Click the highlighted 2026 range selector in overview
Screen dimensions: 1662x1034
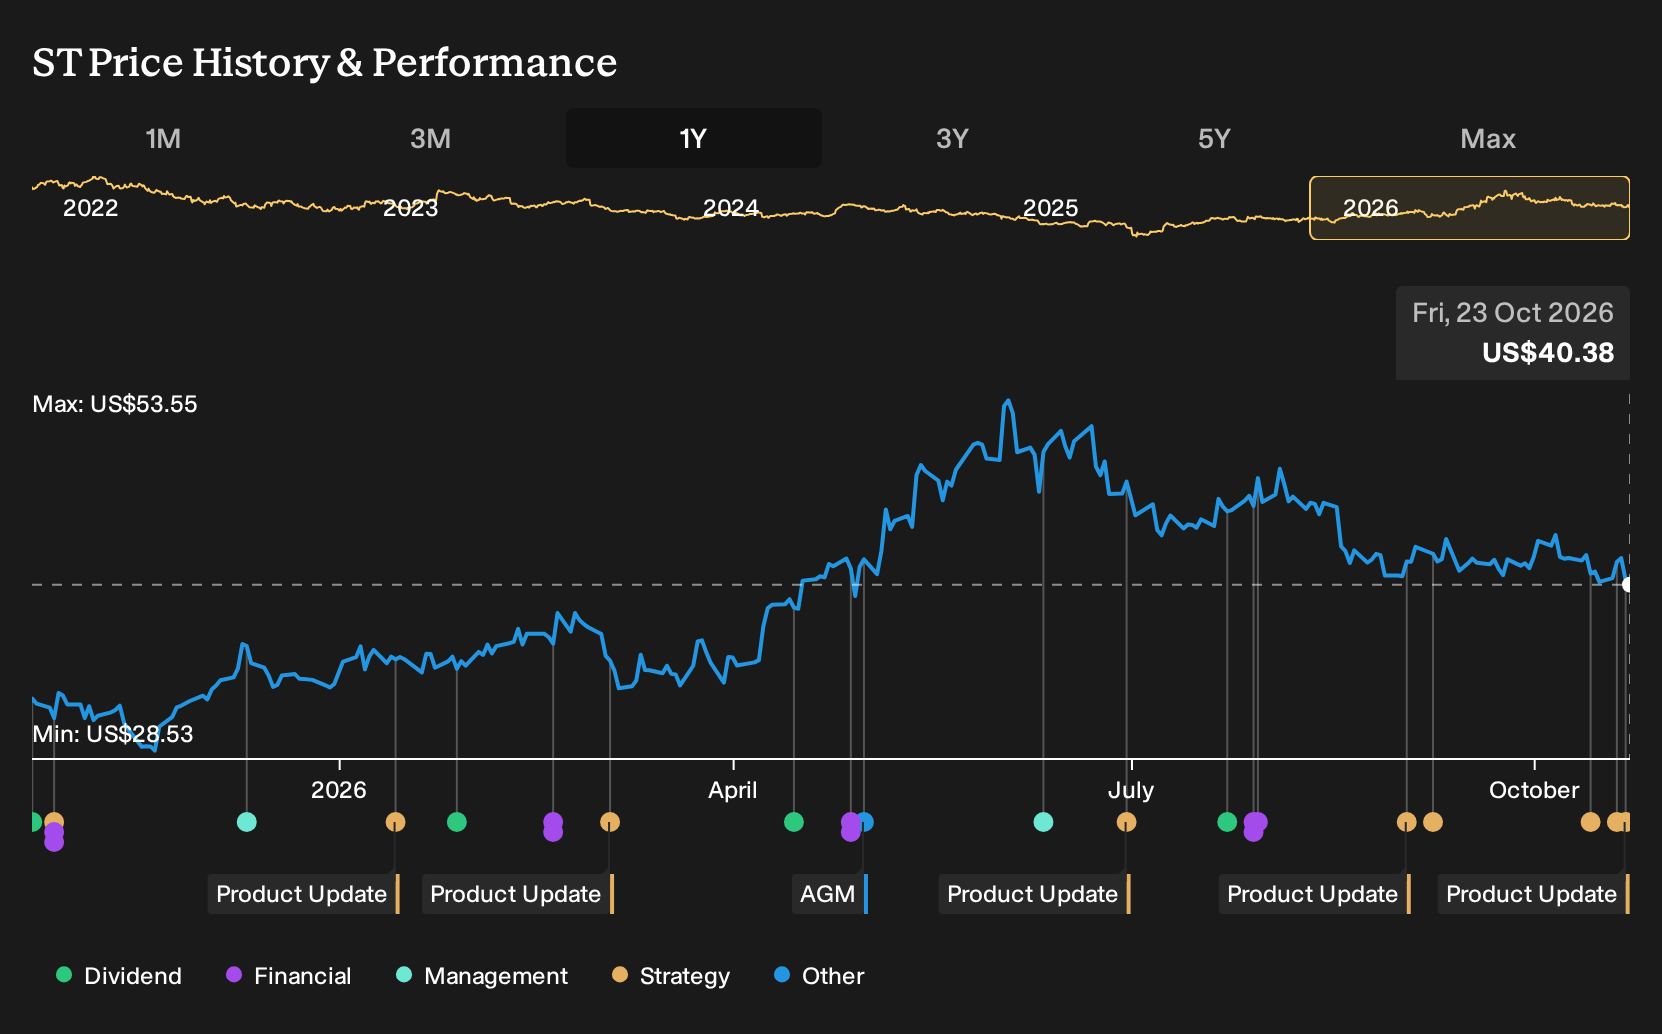pos(1470,208)
